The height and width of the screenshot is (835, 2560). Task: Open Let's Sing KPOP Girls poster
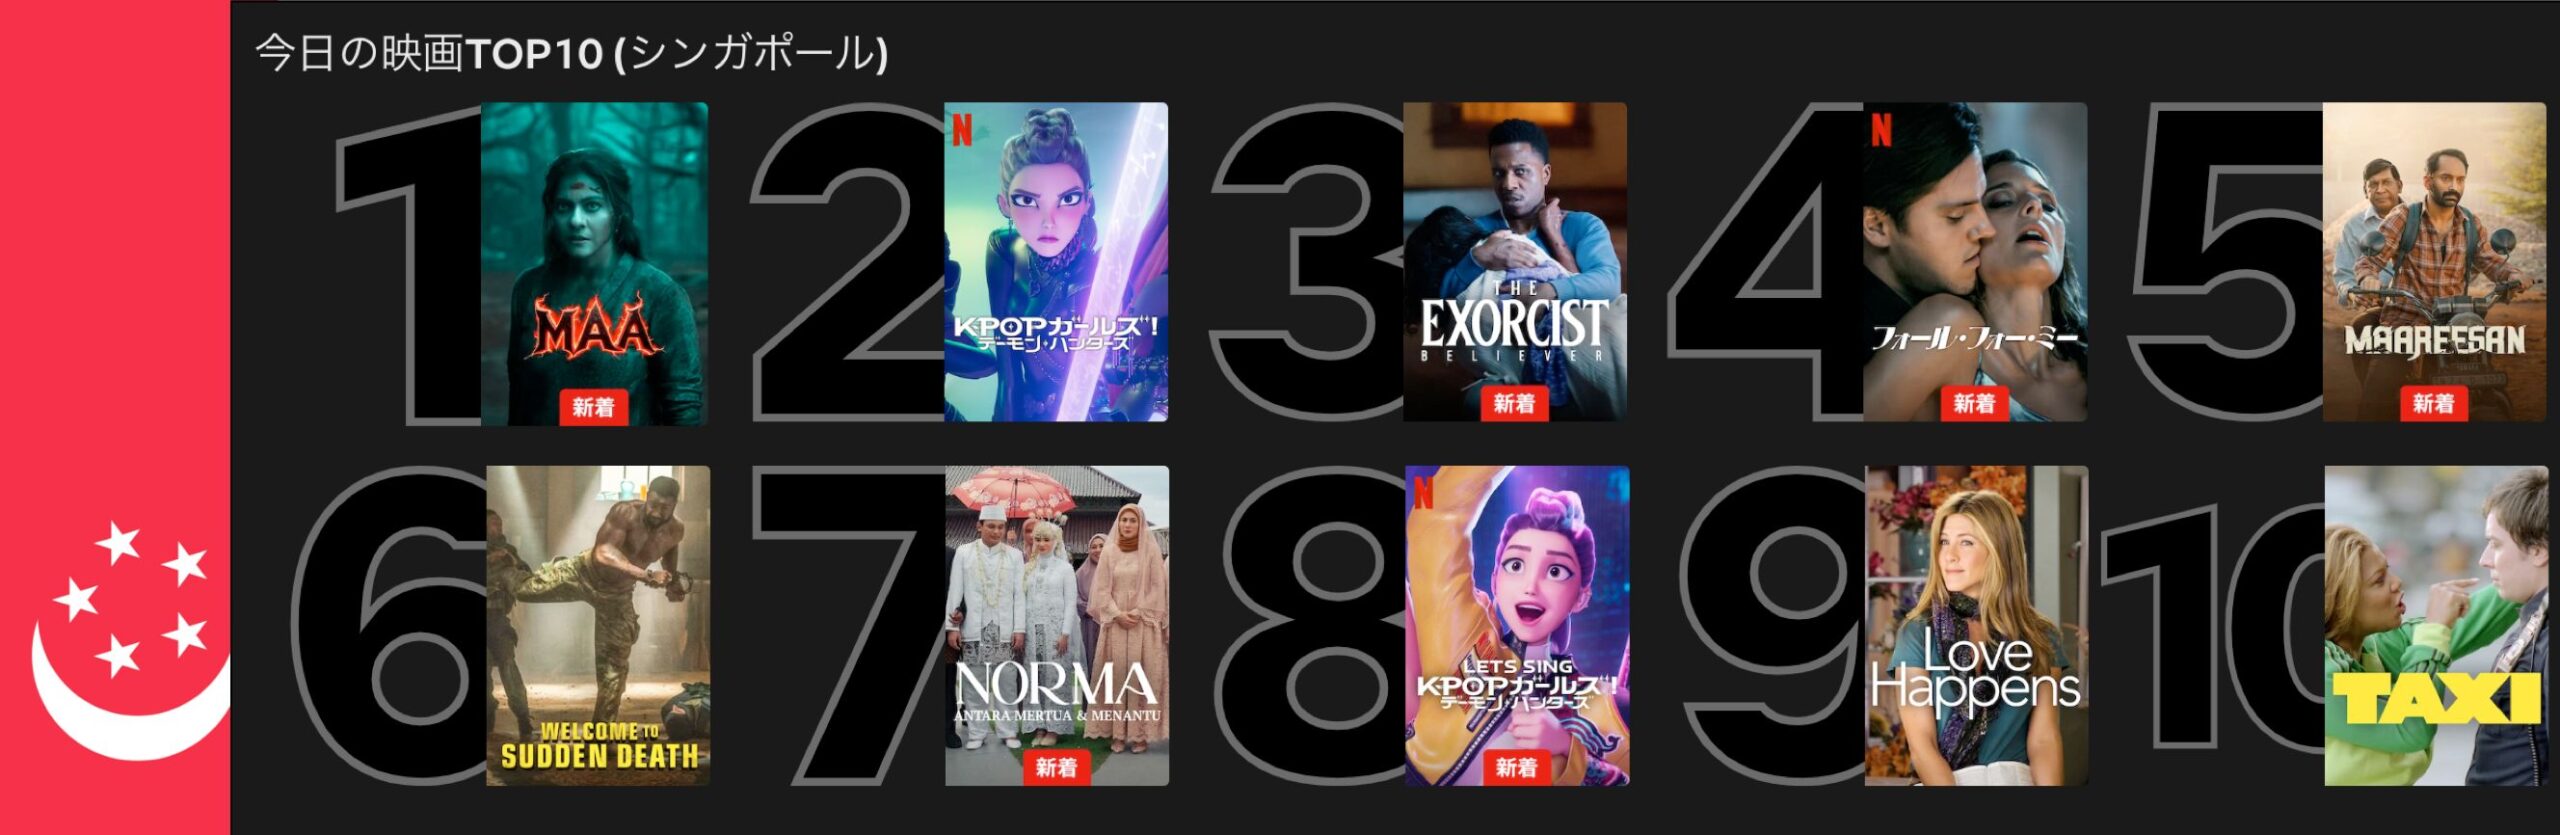(x=1517, y=625)
